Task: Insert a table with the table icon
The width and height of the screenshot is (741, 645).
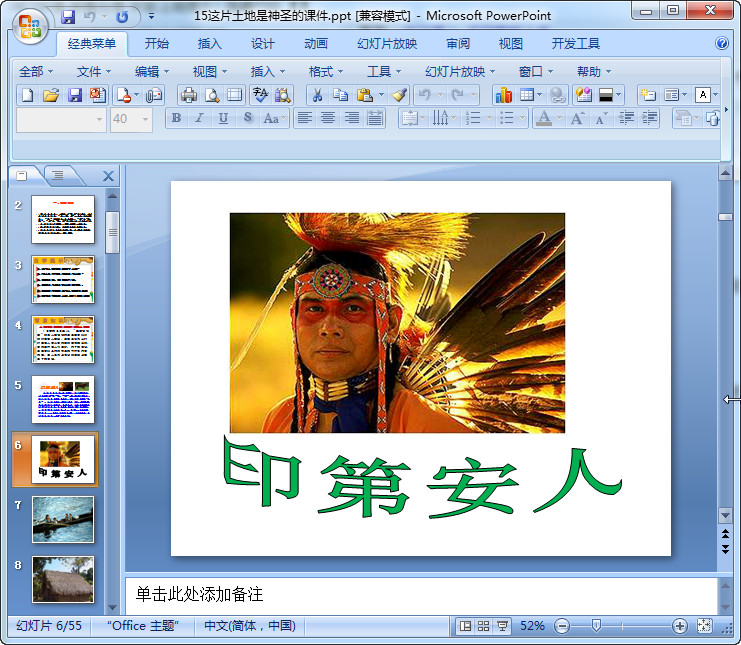Action: click(x=526, y=95)
